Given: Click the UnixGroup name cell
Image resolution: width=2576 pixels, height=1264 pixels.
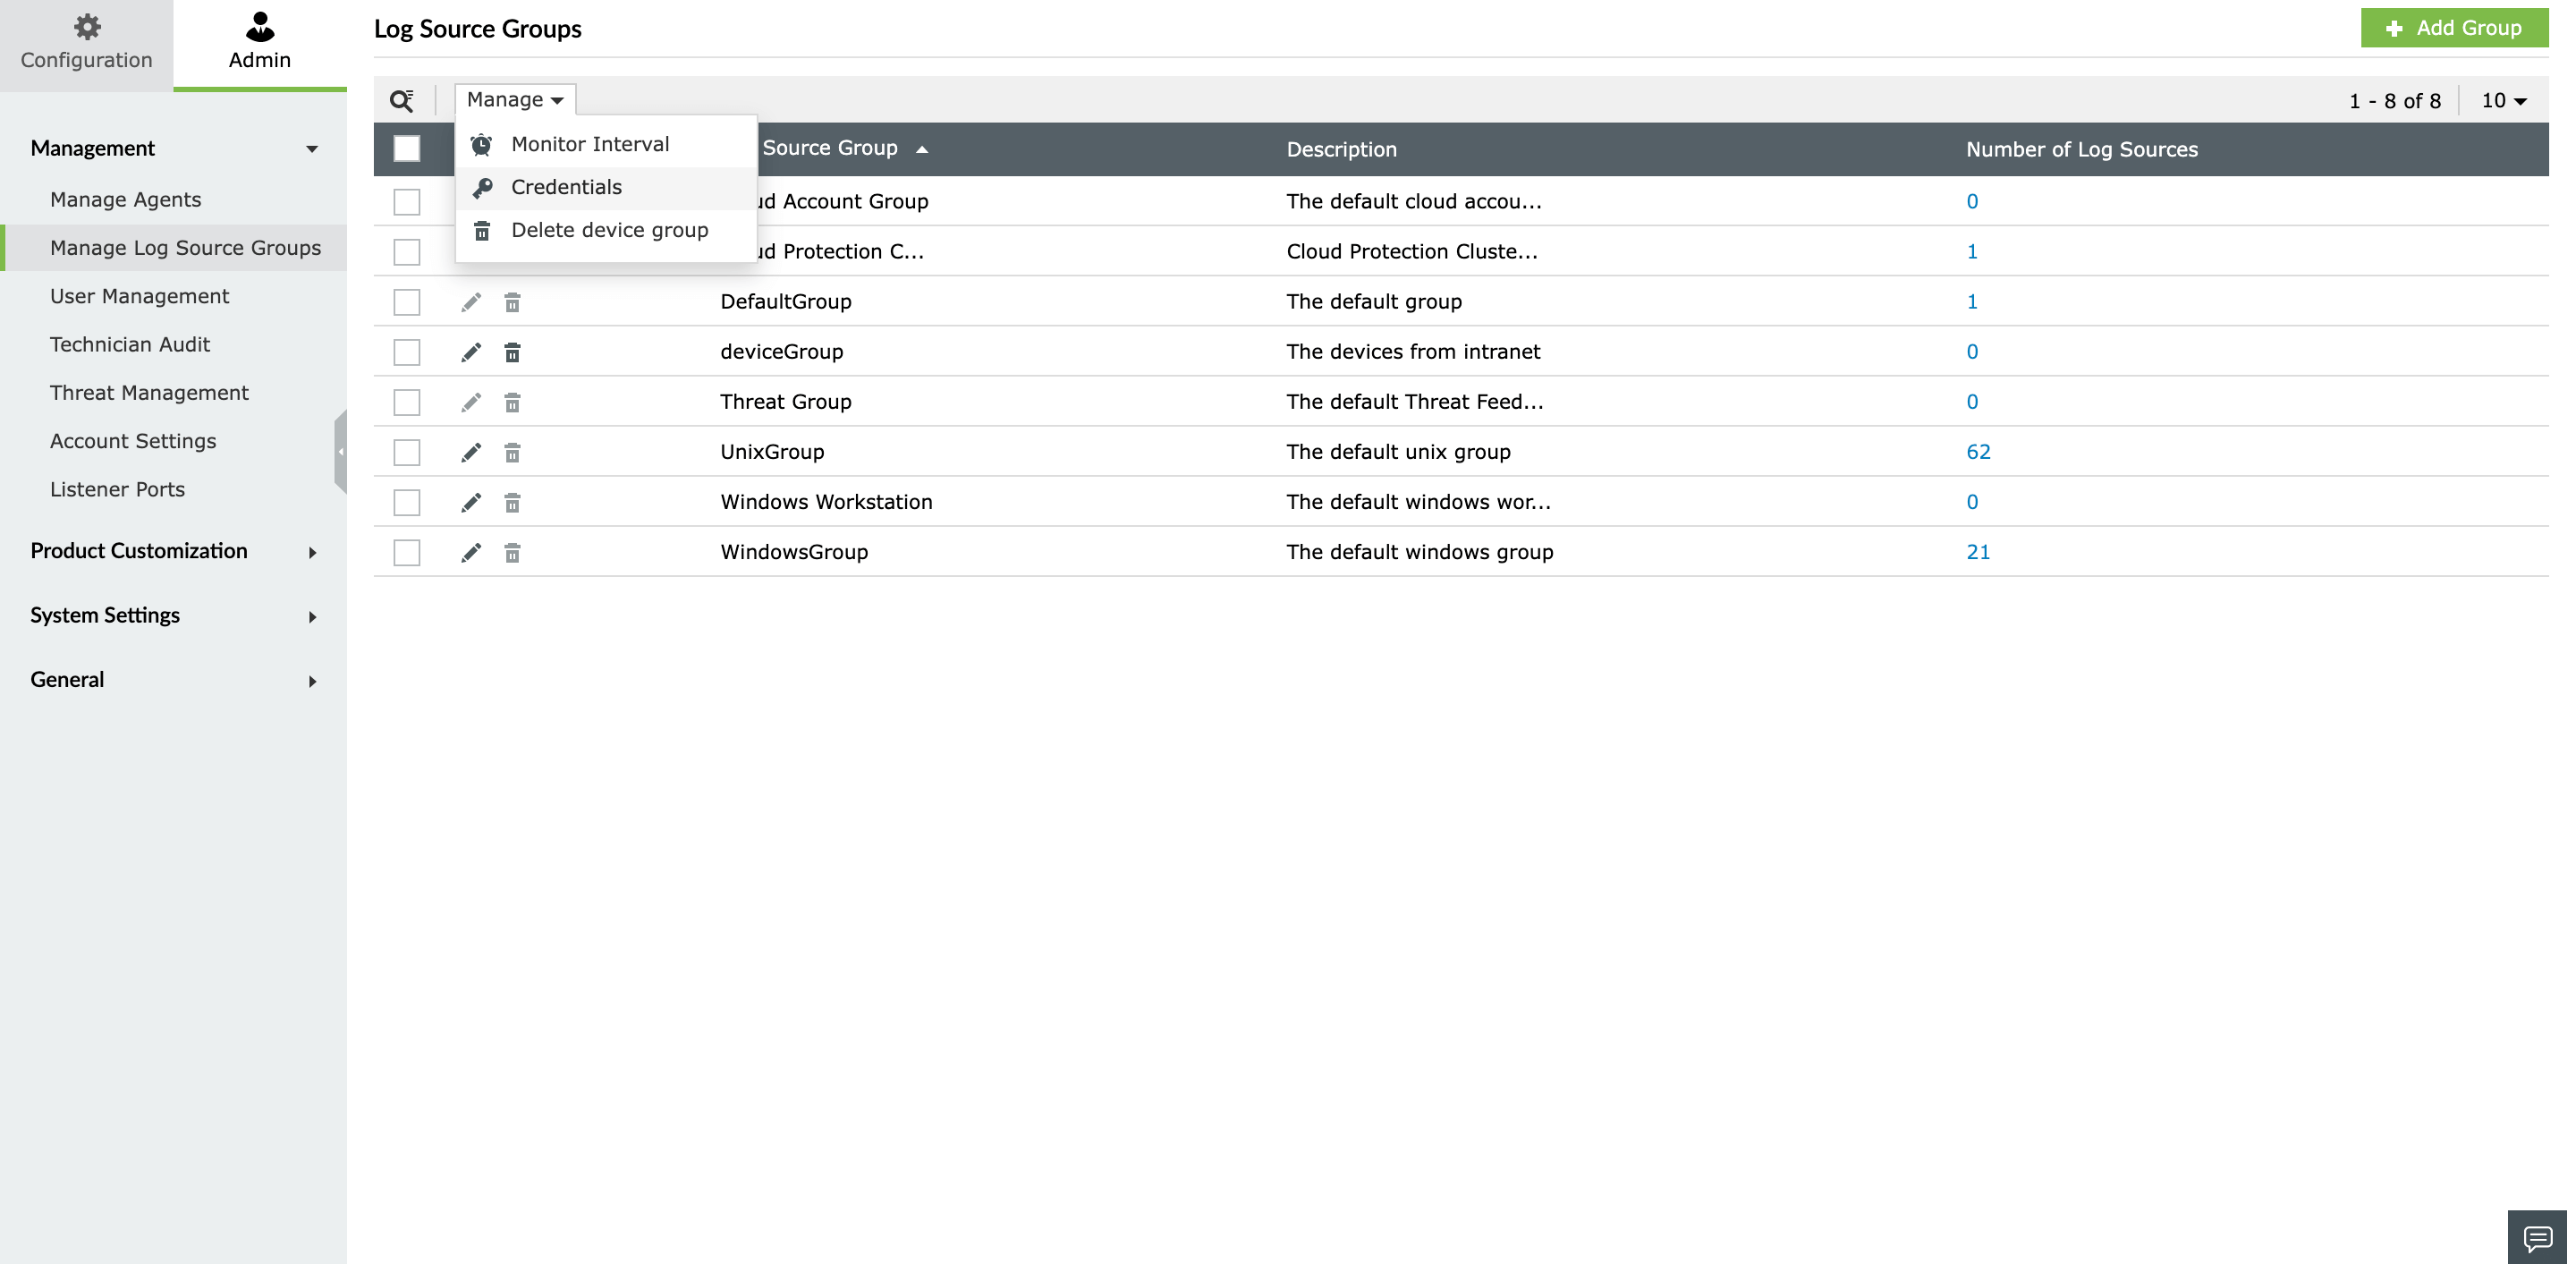Looking at the screenshot, I should (x=772, y=452).
